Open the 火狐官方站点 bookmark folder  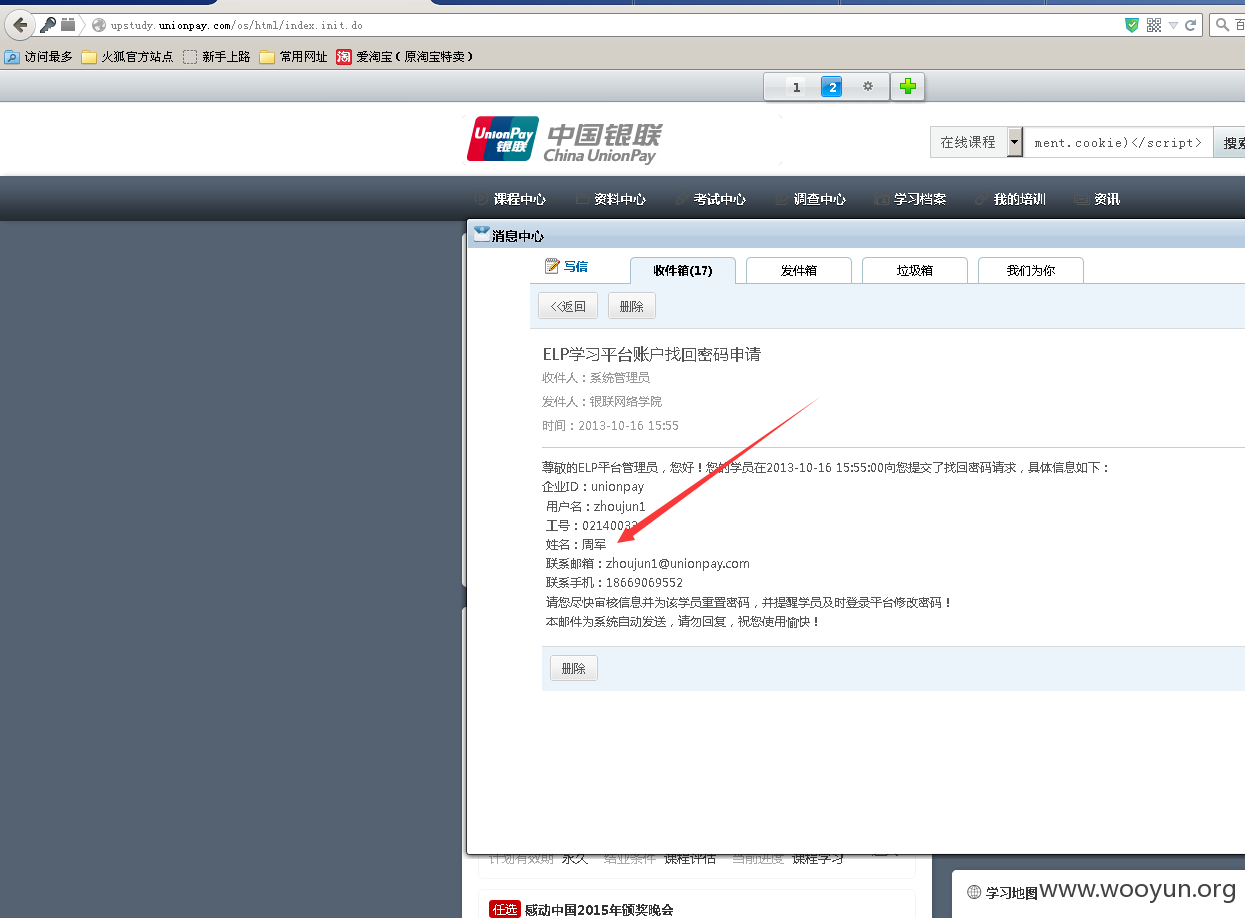click(127, 57)
